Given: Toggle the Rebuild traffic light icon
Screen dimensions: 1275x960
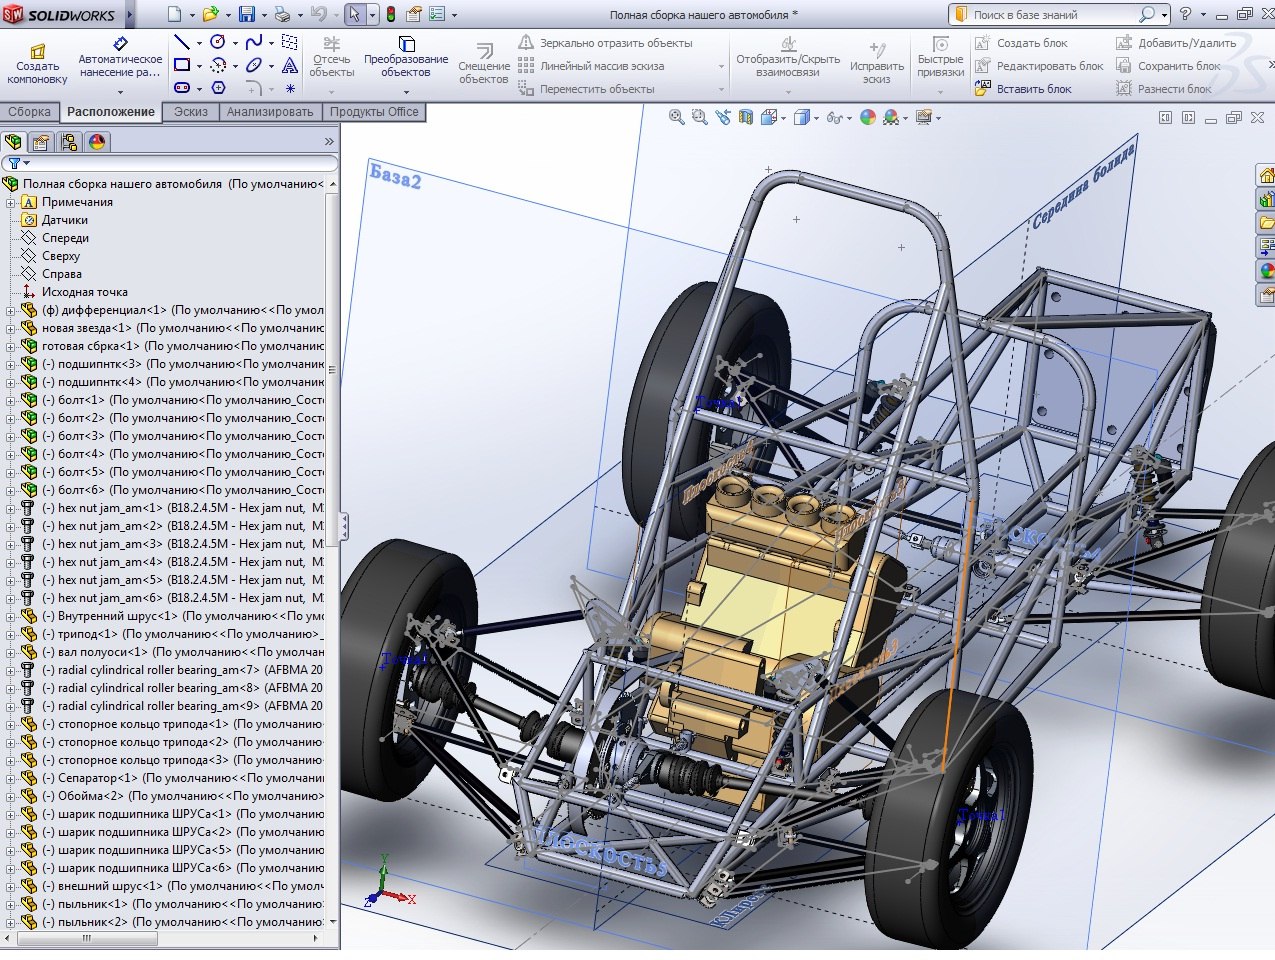Looking at the screenshot, I should click(x=390, y=14).
